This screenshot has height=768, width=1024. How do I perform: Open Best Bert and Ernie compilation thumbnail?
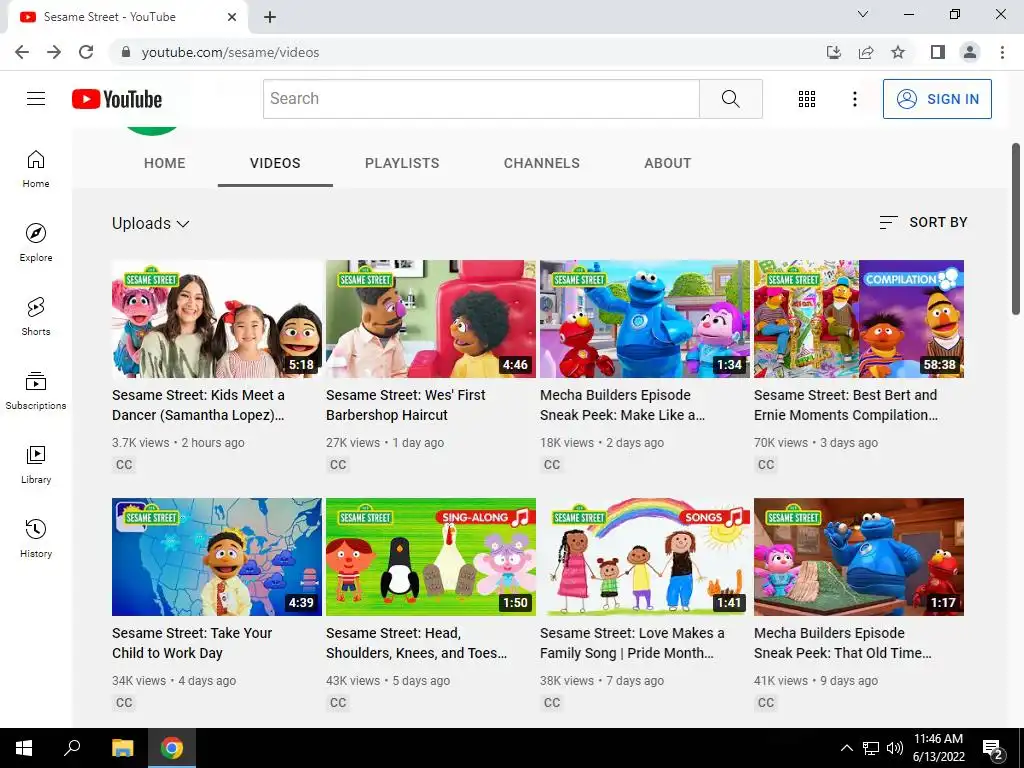coord(859,319)
